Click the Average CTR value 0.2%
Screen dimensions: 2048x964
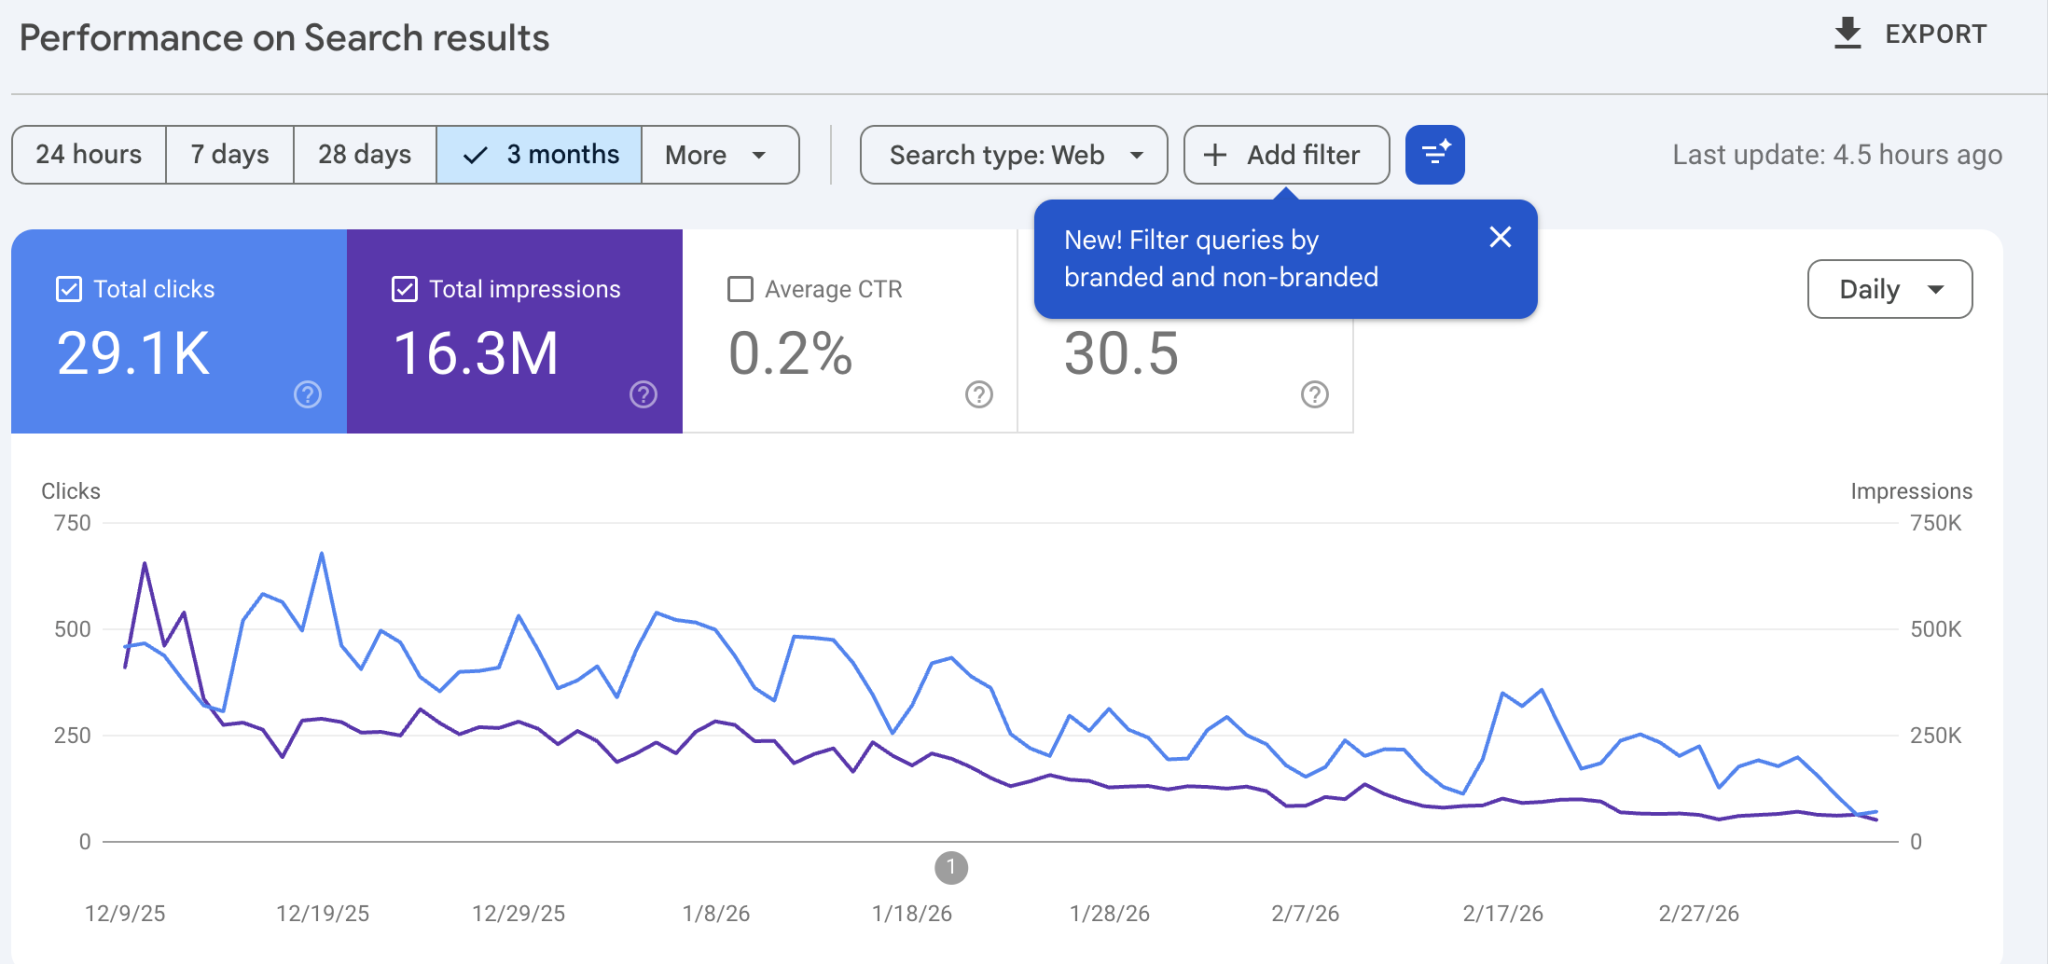(x=790, y=354)
